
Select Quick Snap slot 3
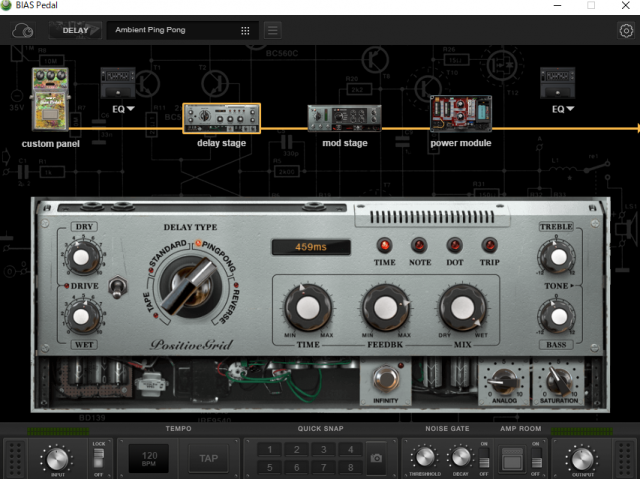[323, 450]
